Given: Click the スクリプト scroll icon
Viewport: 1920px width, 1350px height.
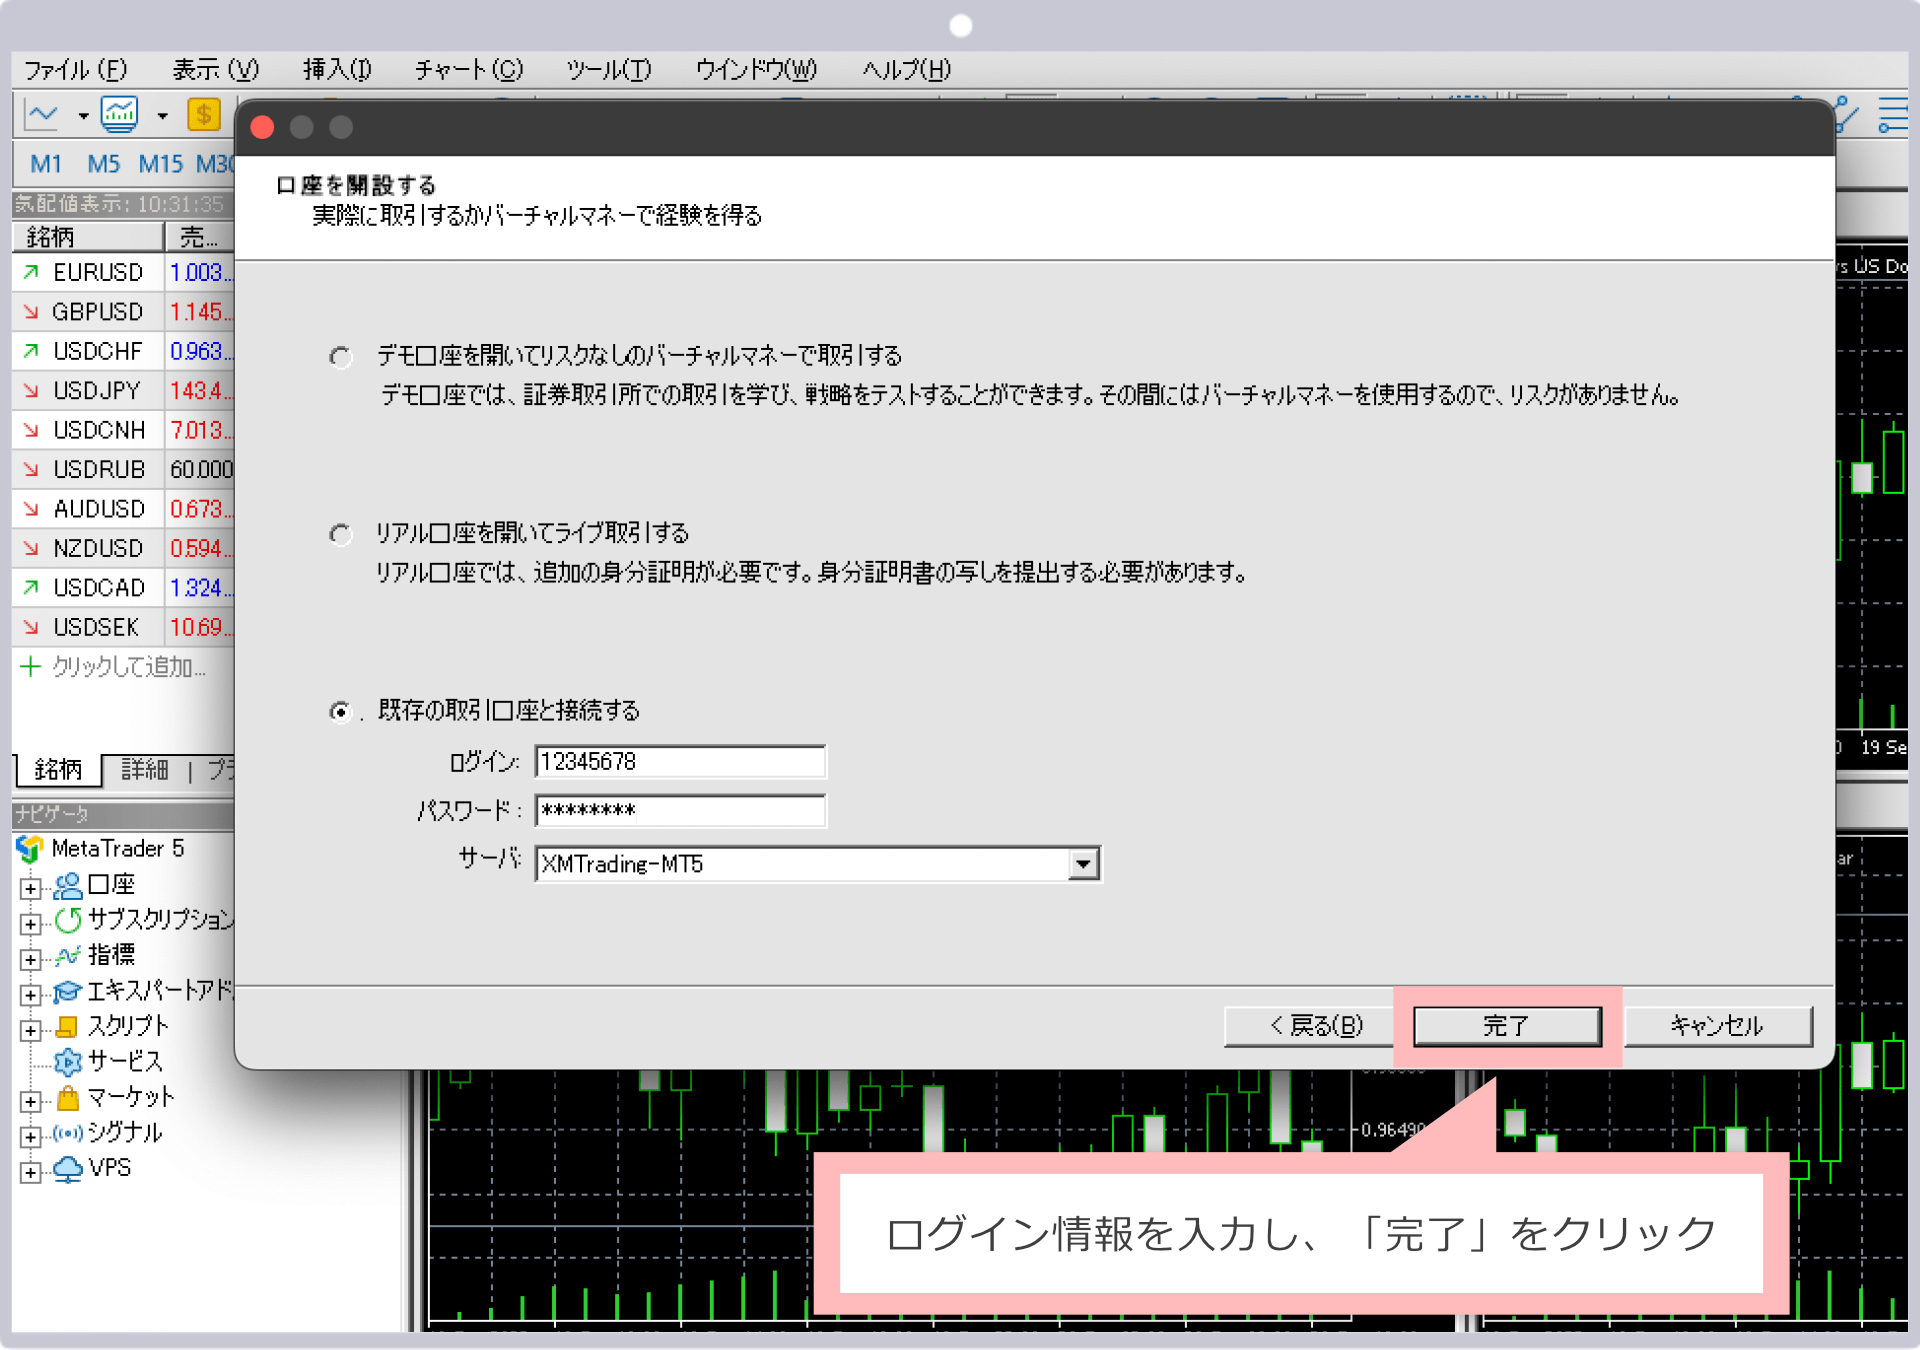Looking at the screenshot, I should point(68,1026).
